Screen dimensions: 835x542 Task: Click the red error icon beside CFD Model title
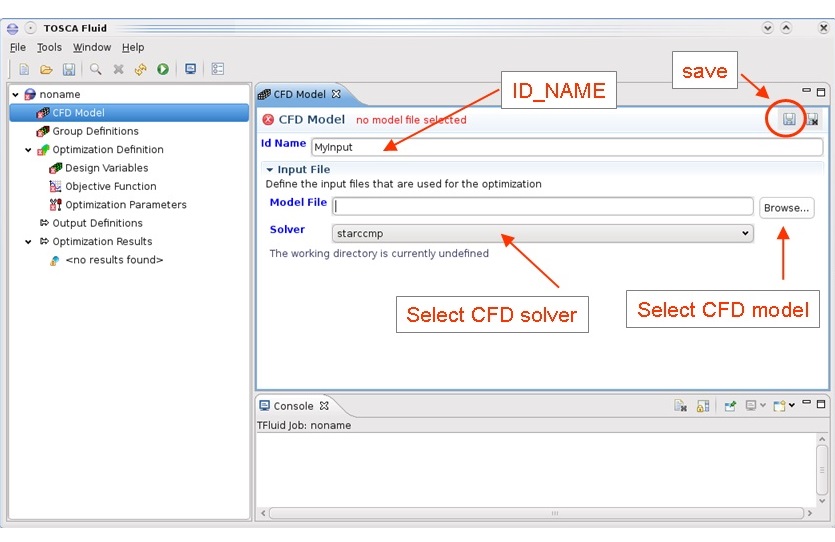click(268, 120)
